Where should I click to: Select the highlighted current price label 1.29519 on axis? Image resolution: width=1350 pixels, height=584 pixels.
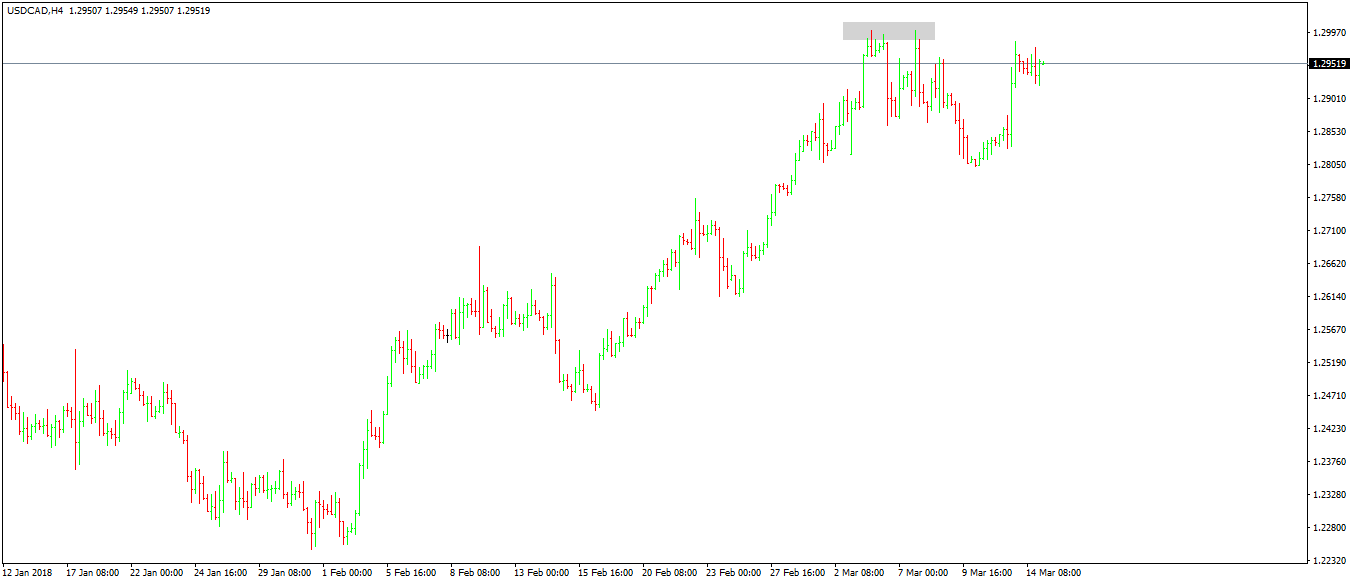[x=1329, y=63]
